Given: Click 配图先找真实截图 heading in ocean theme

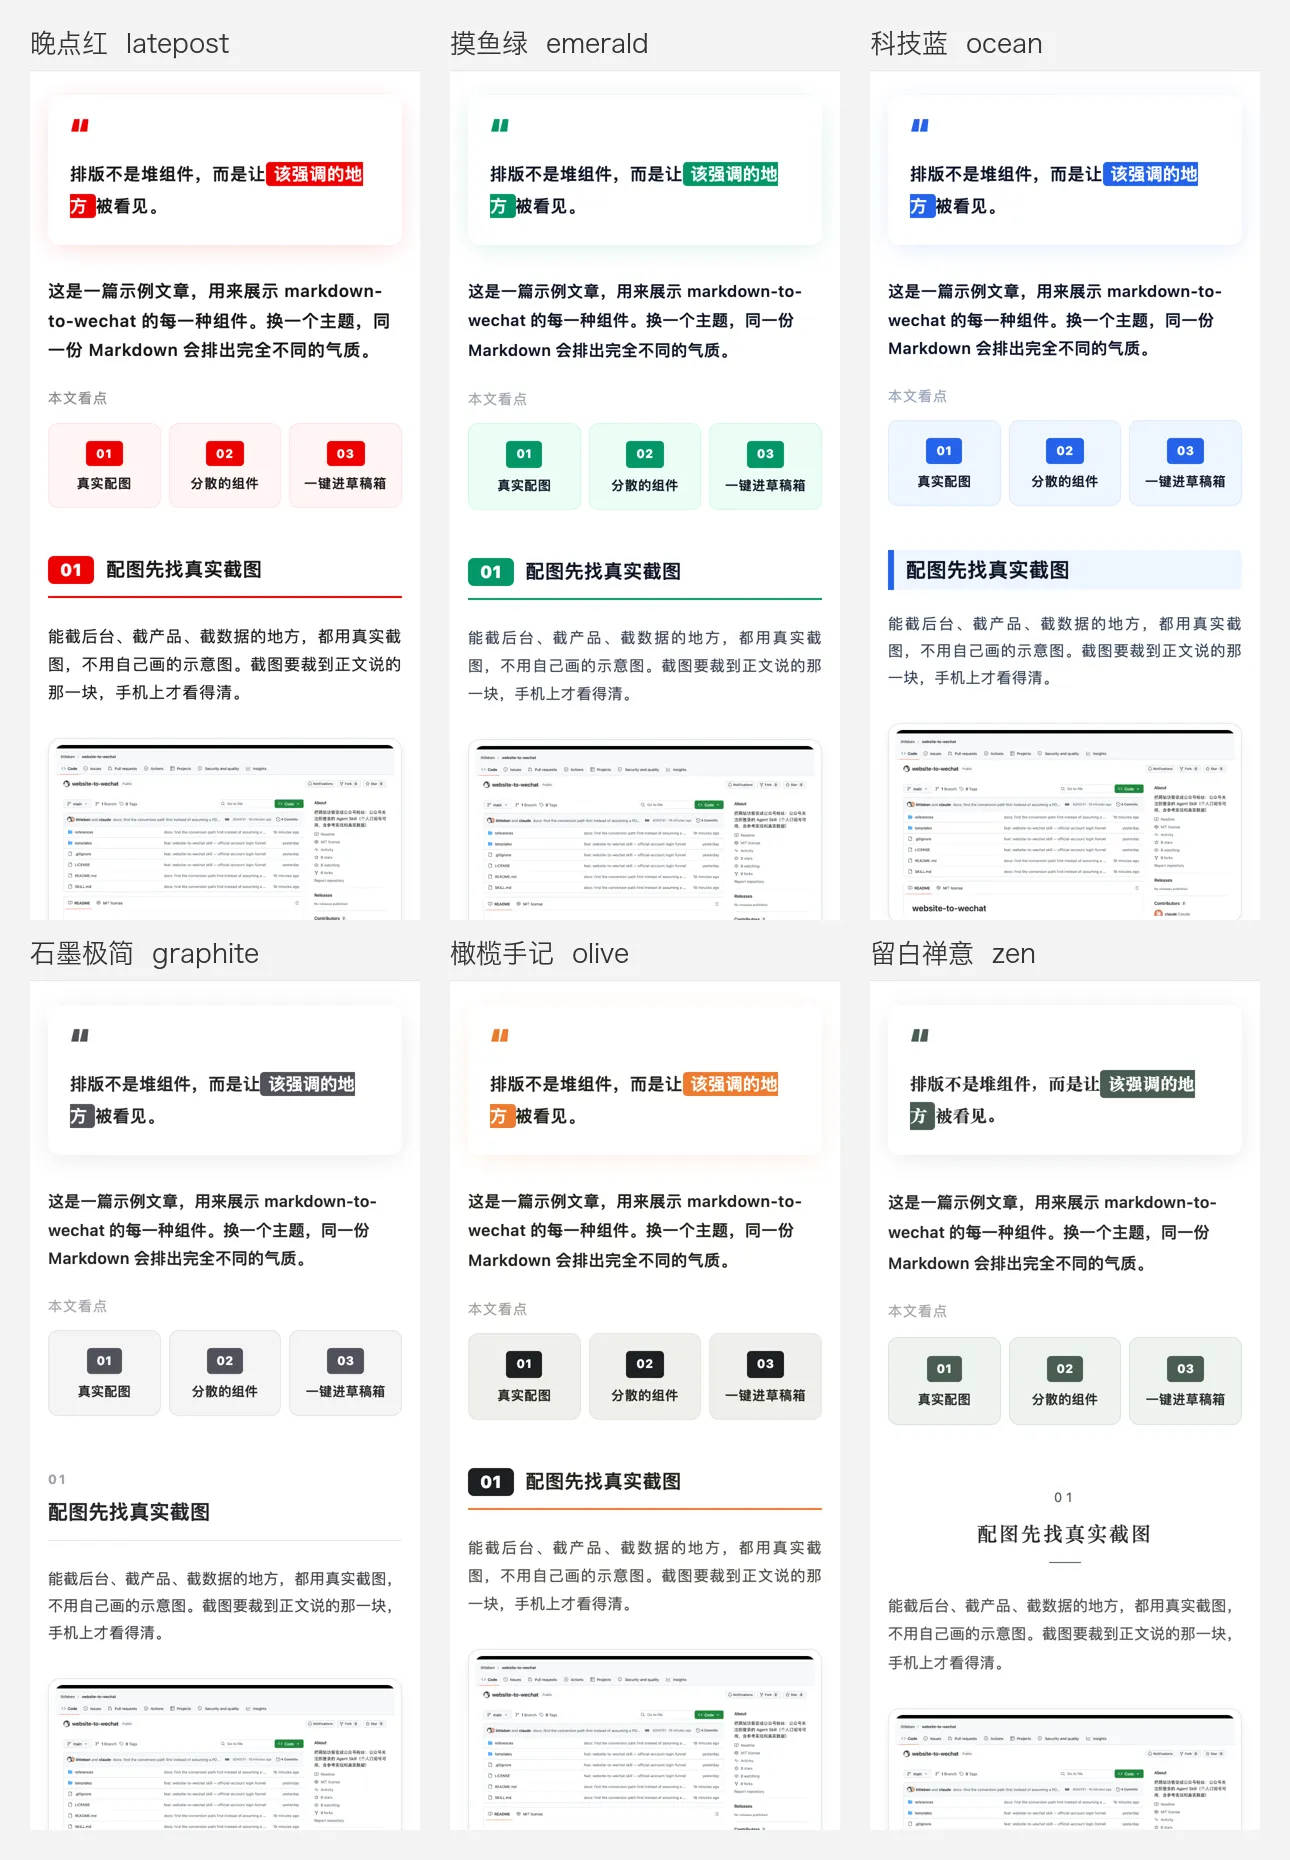Looking at the screenshot, I should click(x=987, y=570).
